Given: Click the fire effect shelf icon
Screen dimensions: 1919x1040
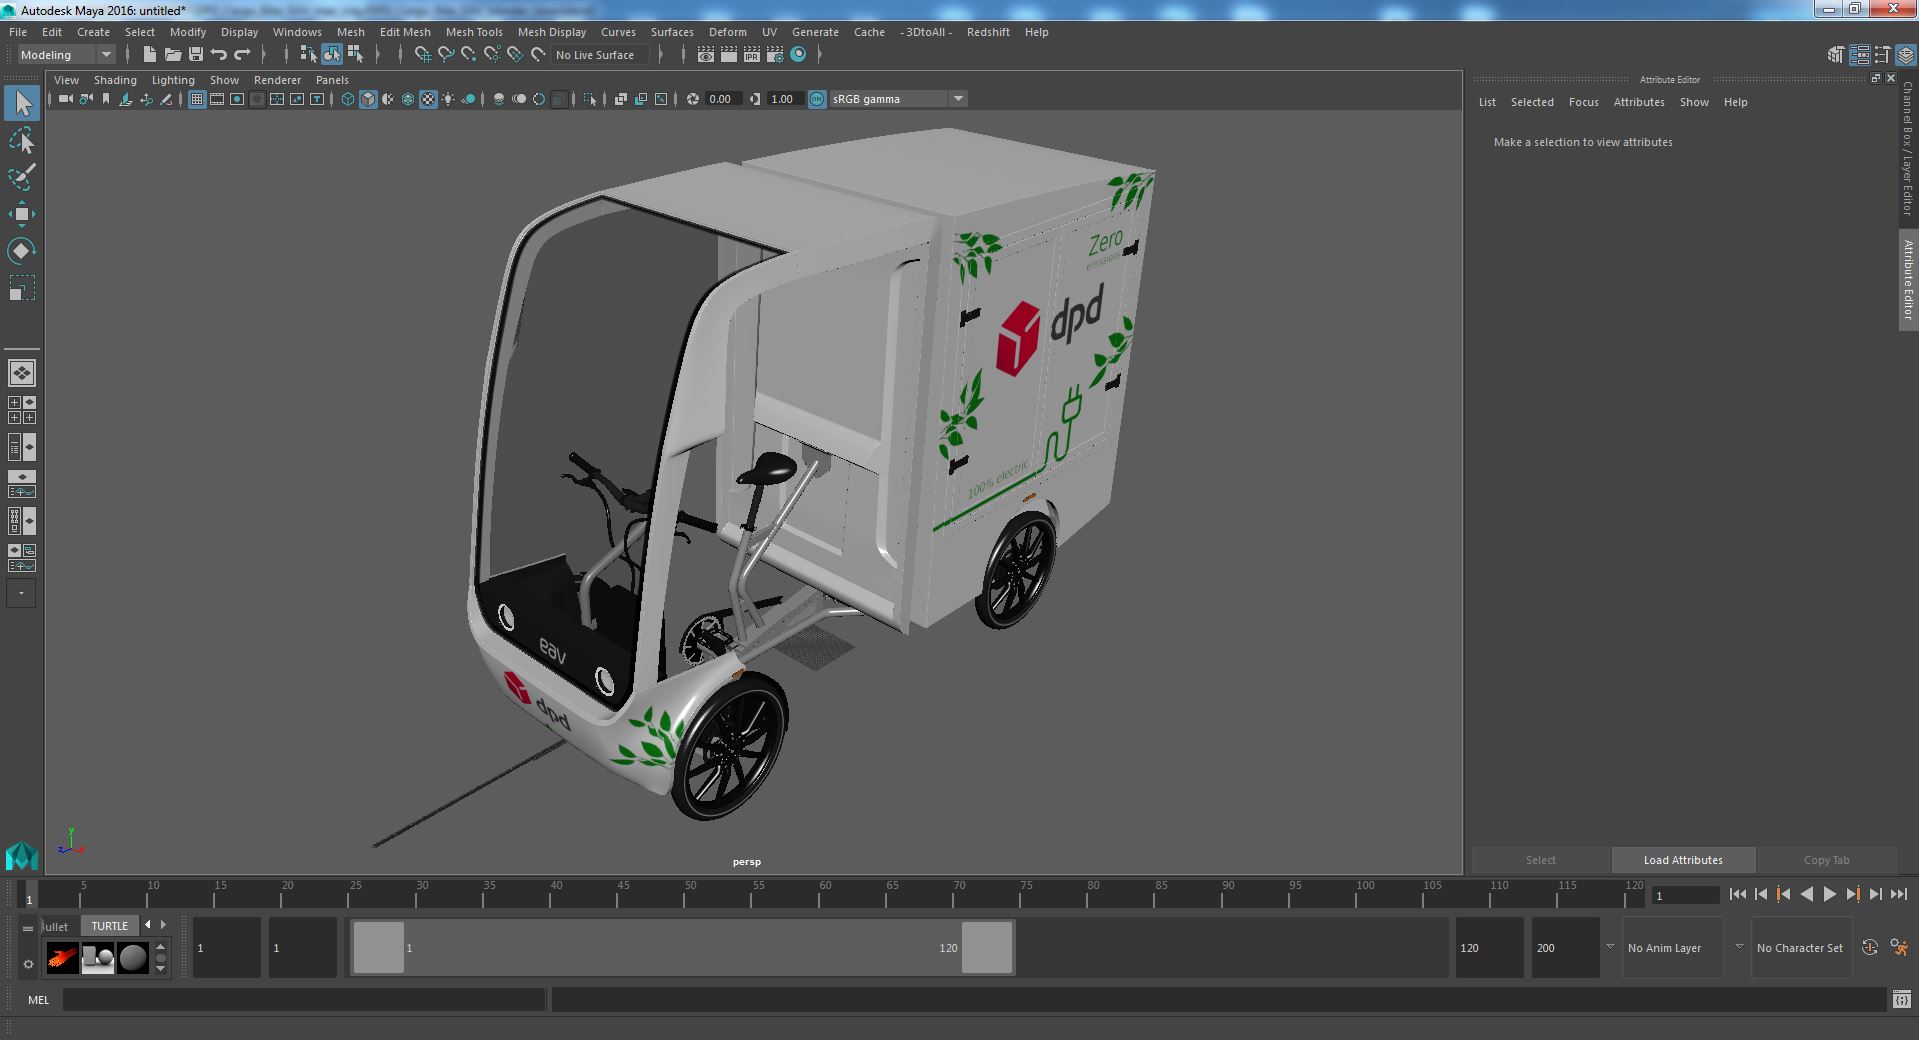Looking at the screenshot, I should coord(62,958).
